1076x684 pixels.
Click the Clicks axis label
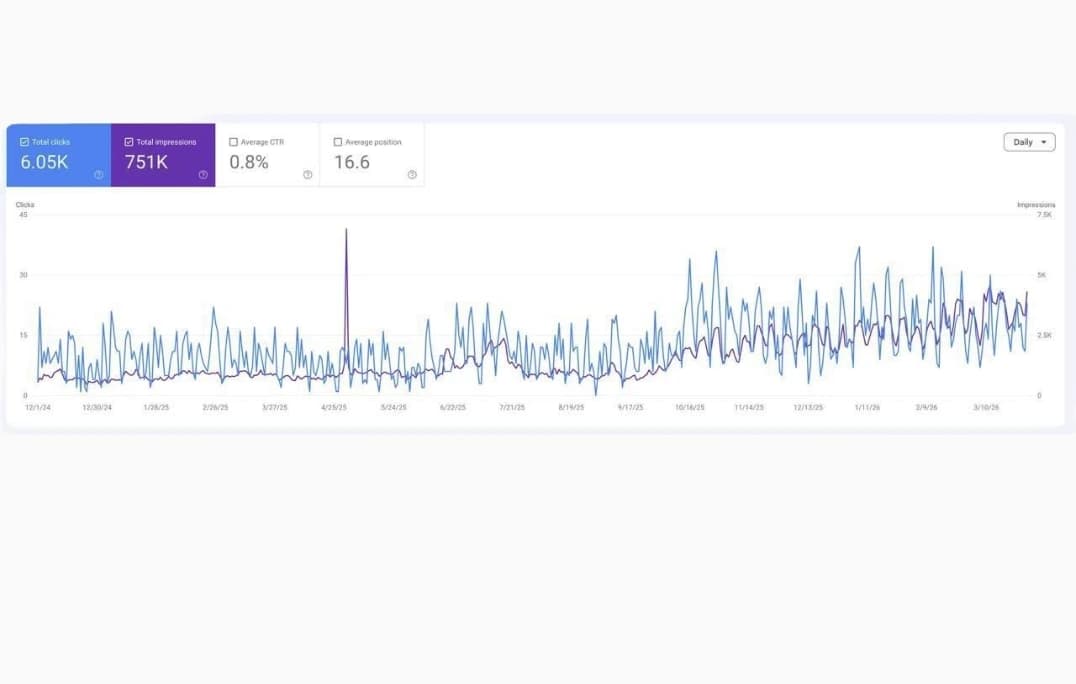tap(25, 204)
